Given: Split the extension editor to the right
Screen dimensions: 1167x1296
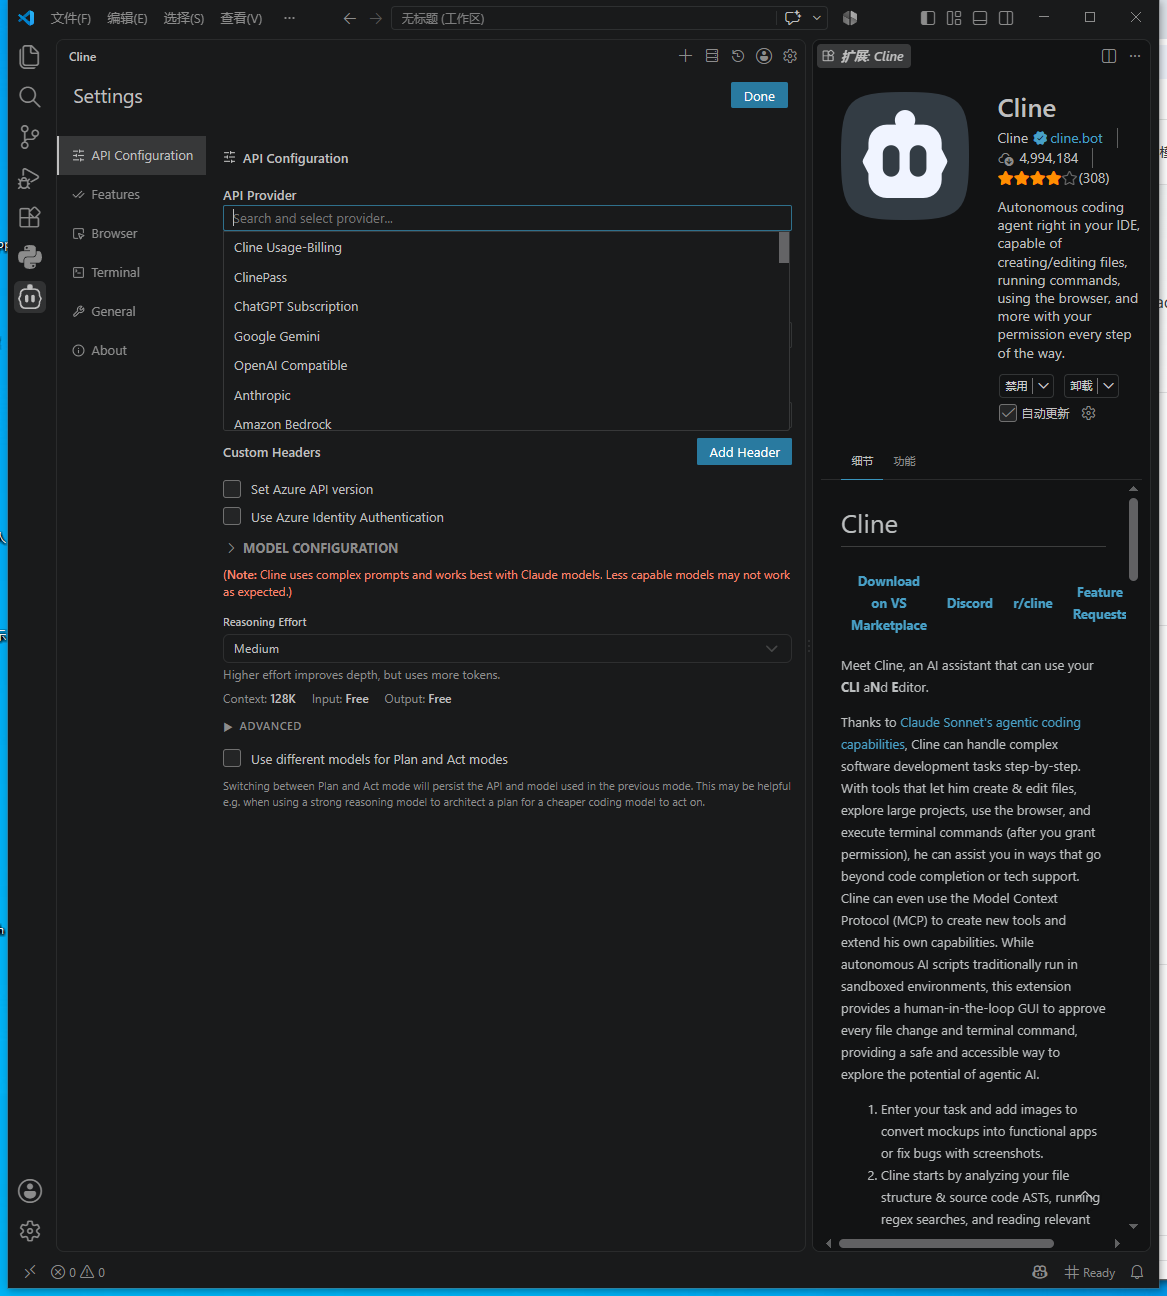Looking at the screenshot, I should 1109,56.
